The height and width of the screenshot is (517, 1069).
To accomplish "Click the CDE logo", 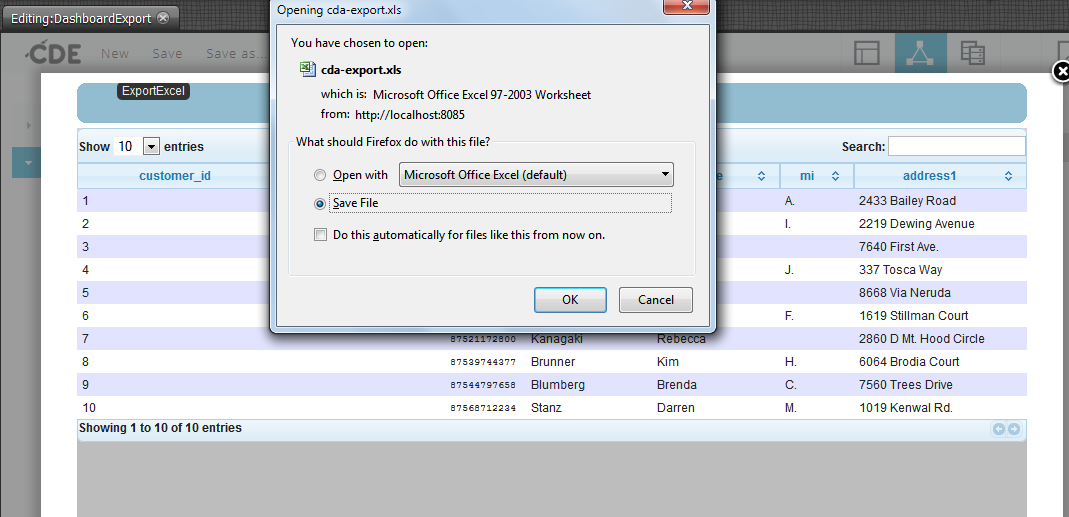I will 54,53.
